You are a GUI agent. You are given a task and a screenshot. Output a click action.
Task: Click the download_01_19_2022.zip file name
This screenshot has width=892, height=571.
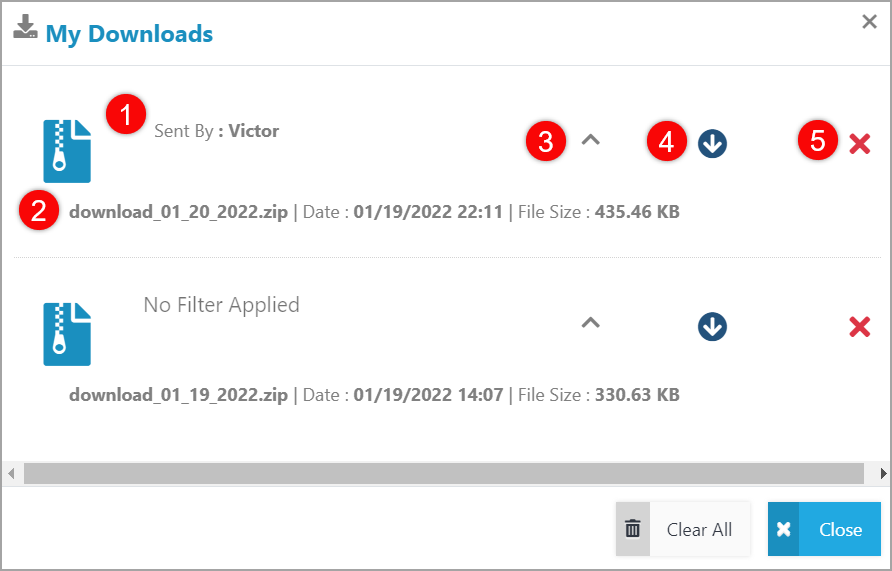point(178,394)
